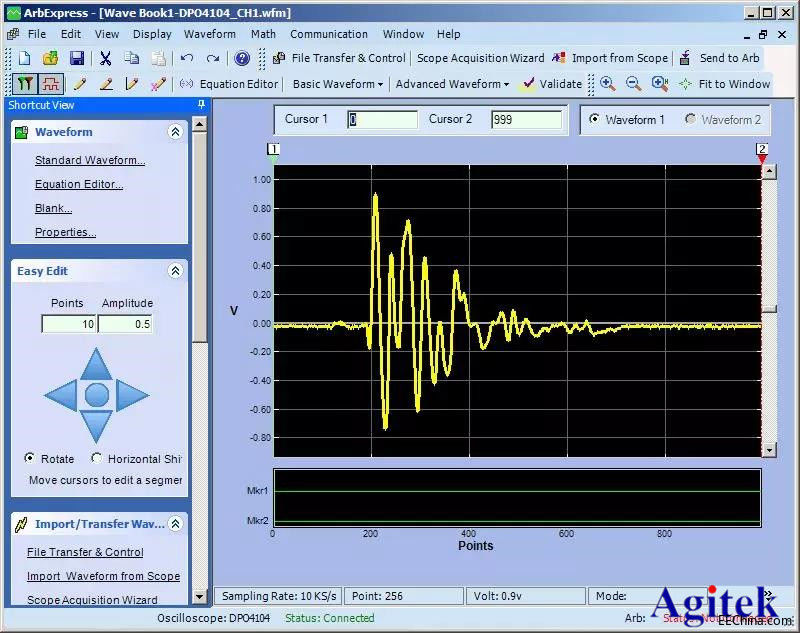This screenshot has width=800, height=633.
Task: Click File Transfer & Control toolbar icon
Action: [279, 58]
